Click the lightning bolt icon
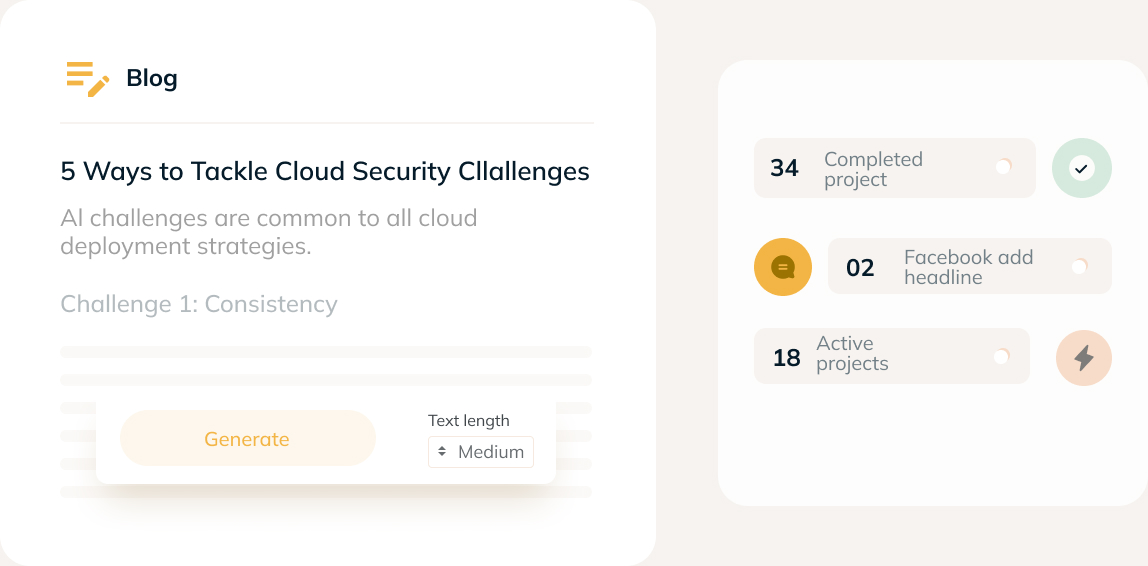The image size is (1148, 566). 1084,357
